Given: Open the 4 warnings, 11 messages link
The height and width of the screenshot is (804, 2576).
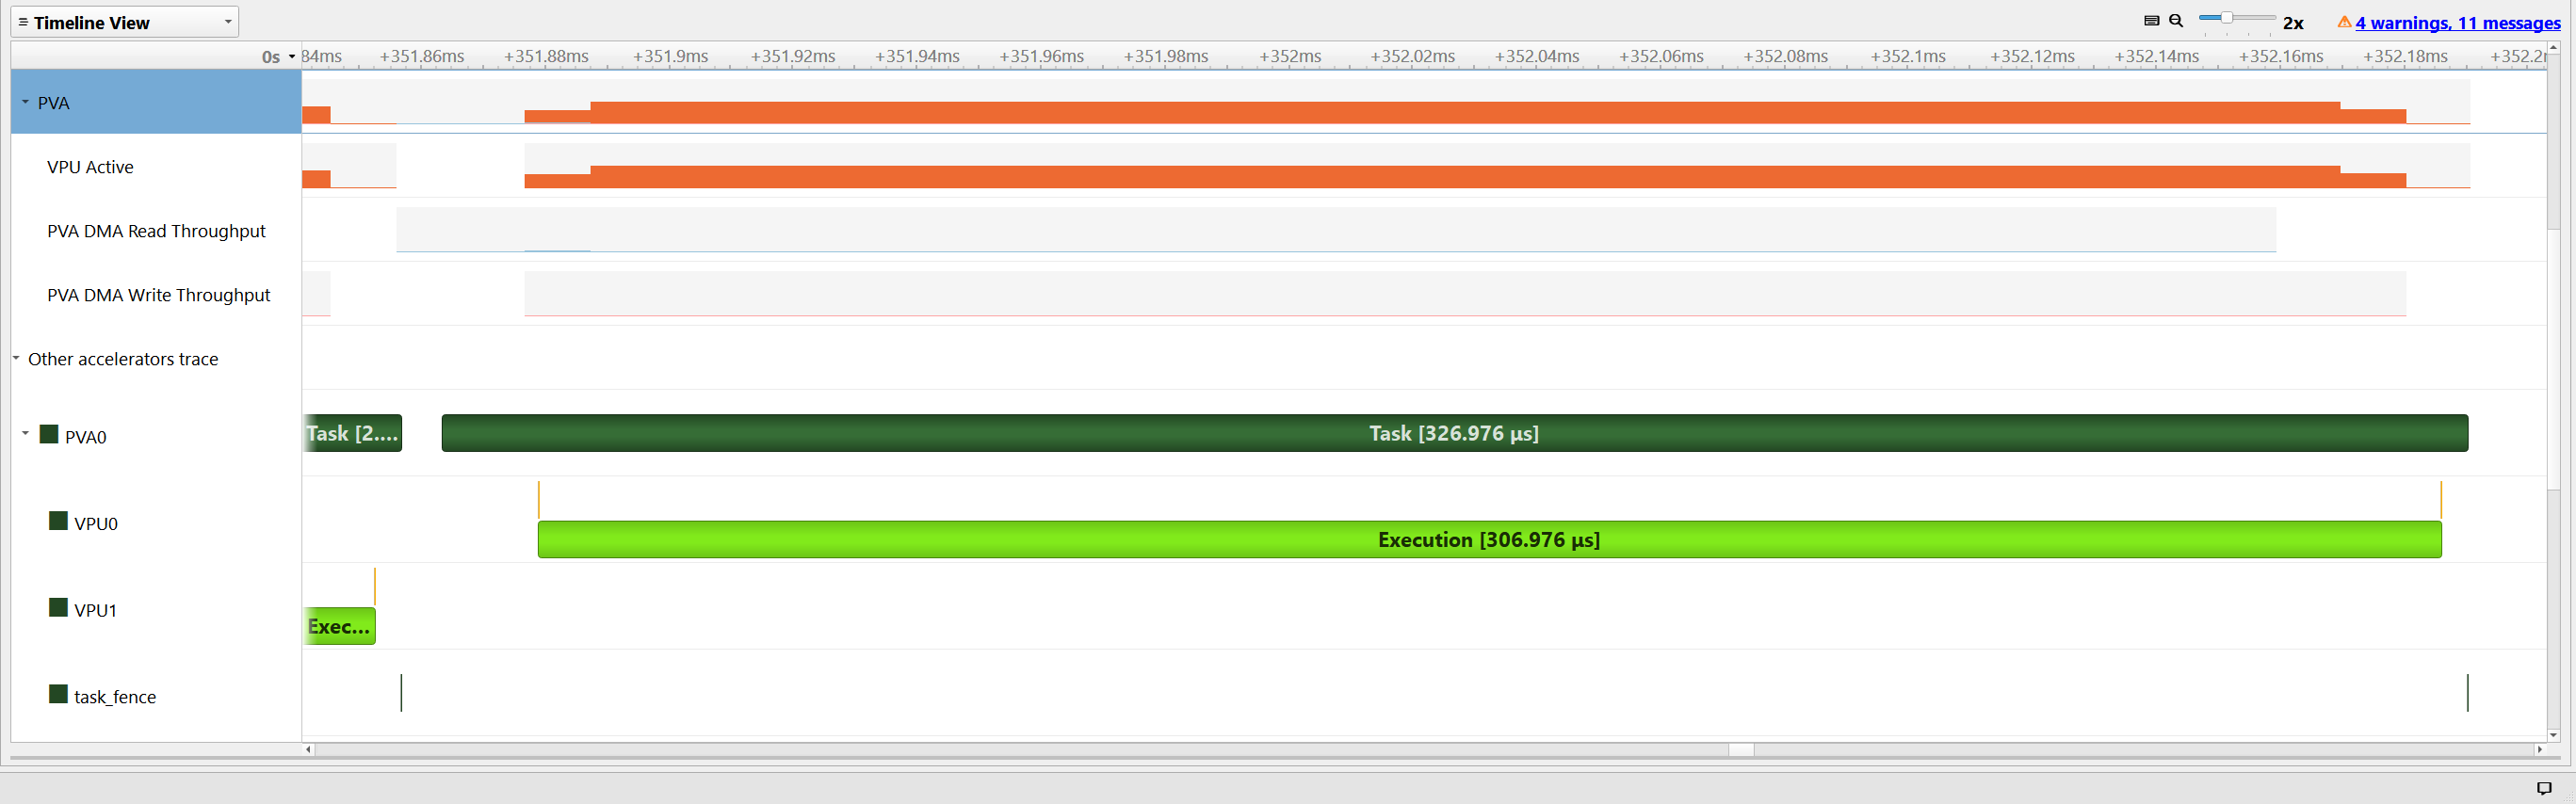Looking at the screenshot, I should [x=2457, y=23].
